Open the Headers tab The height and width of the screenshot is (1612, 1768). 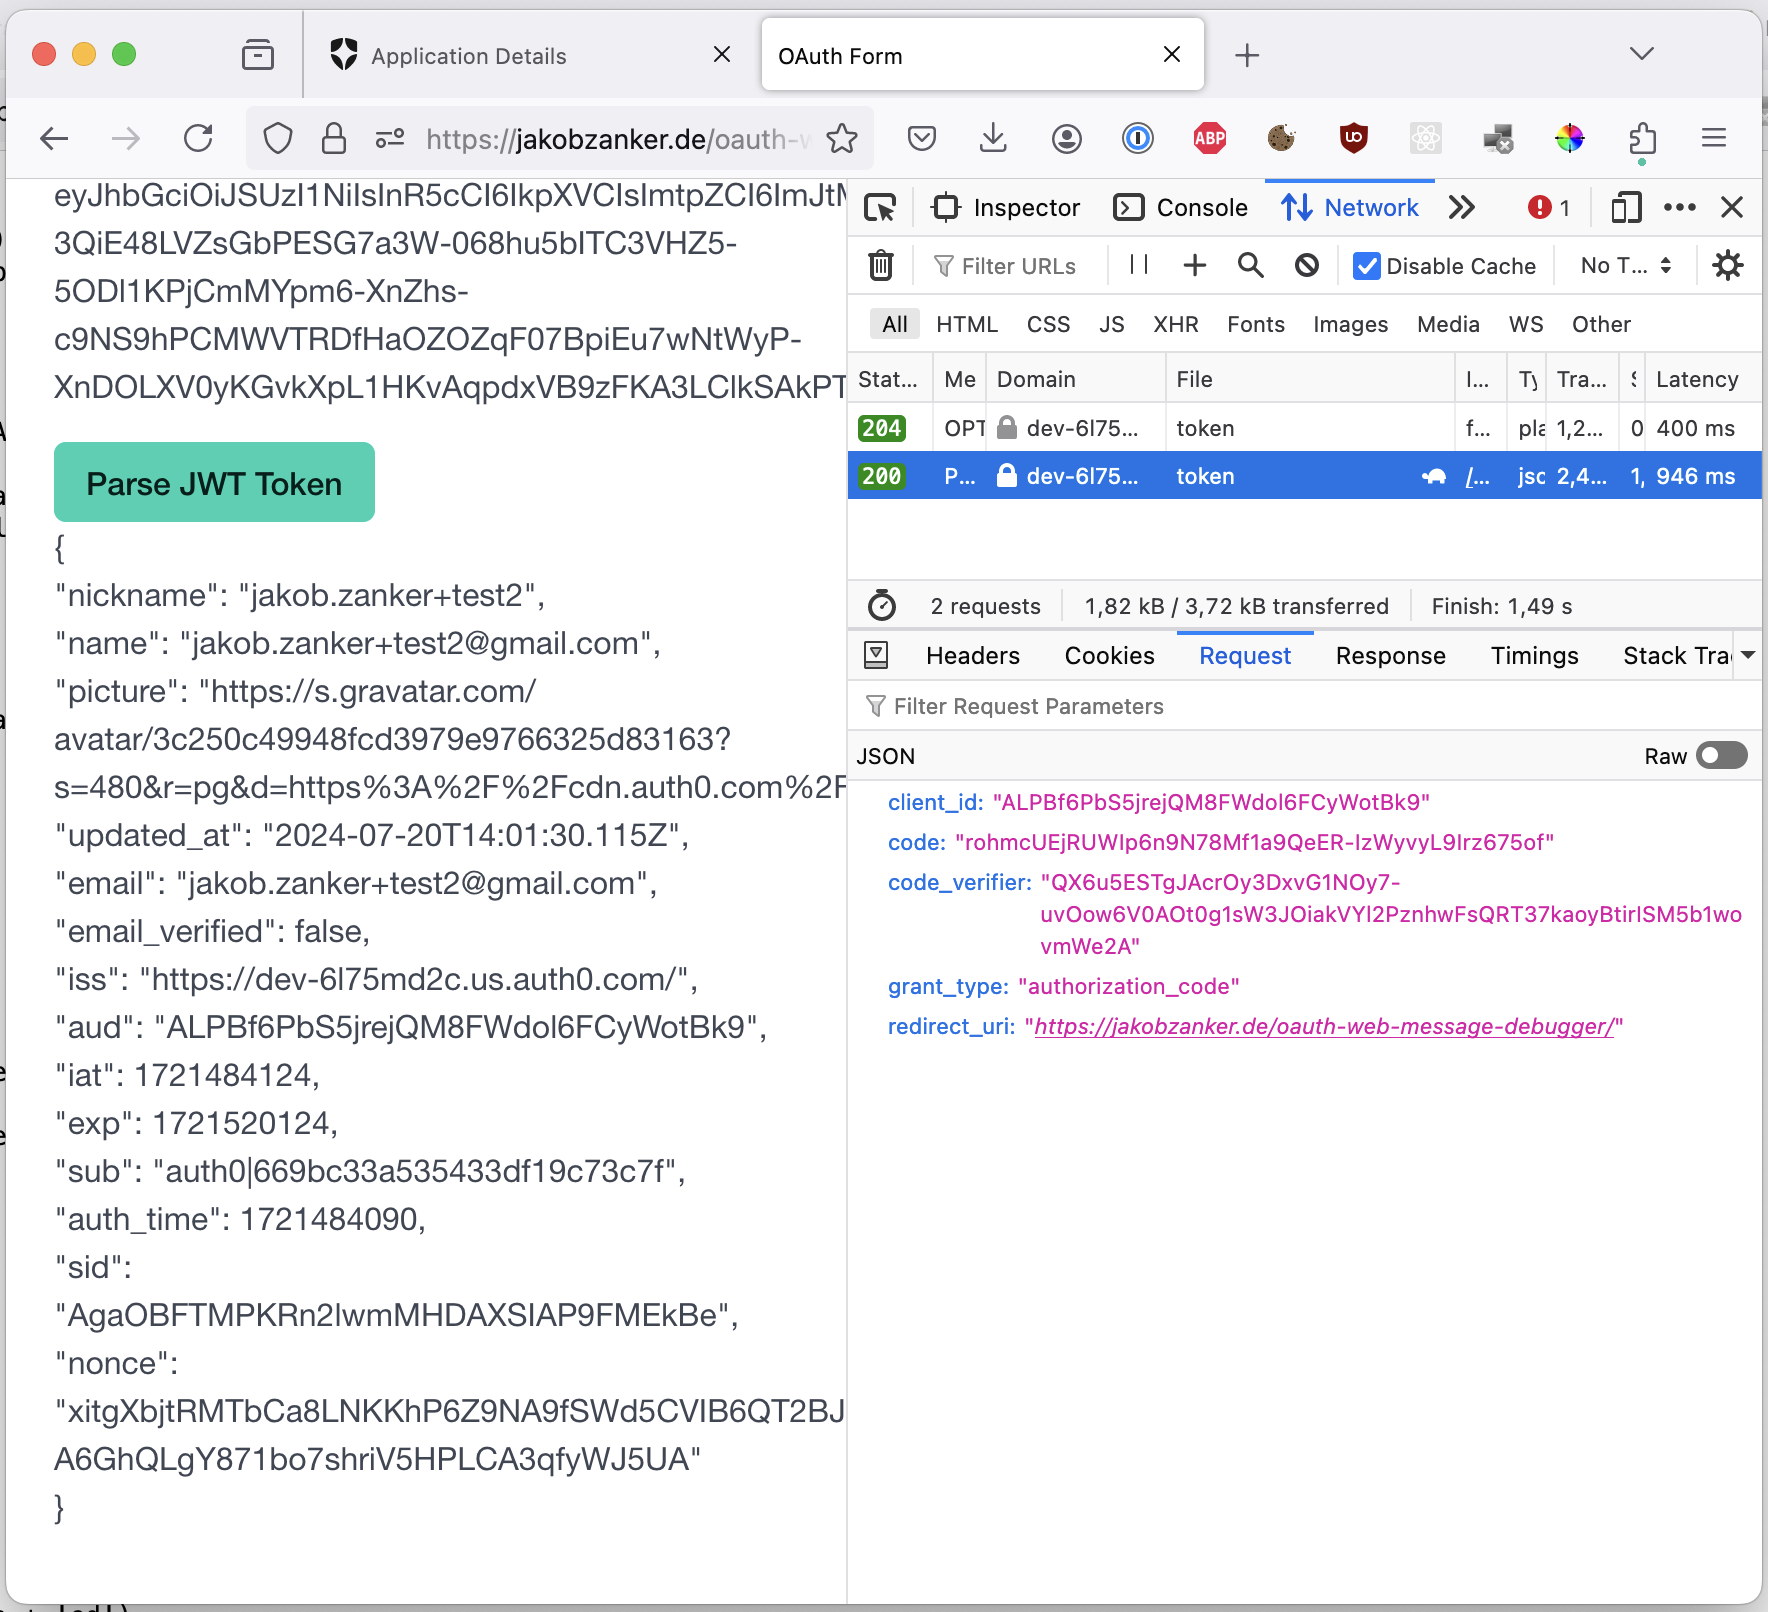[x=972, y=656]
